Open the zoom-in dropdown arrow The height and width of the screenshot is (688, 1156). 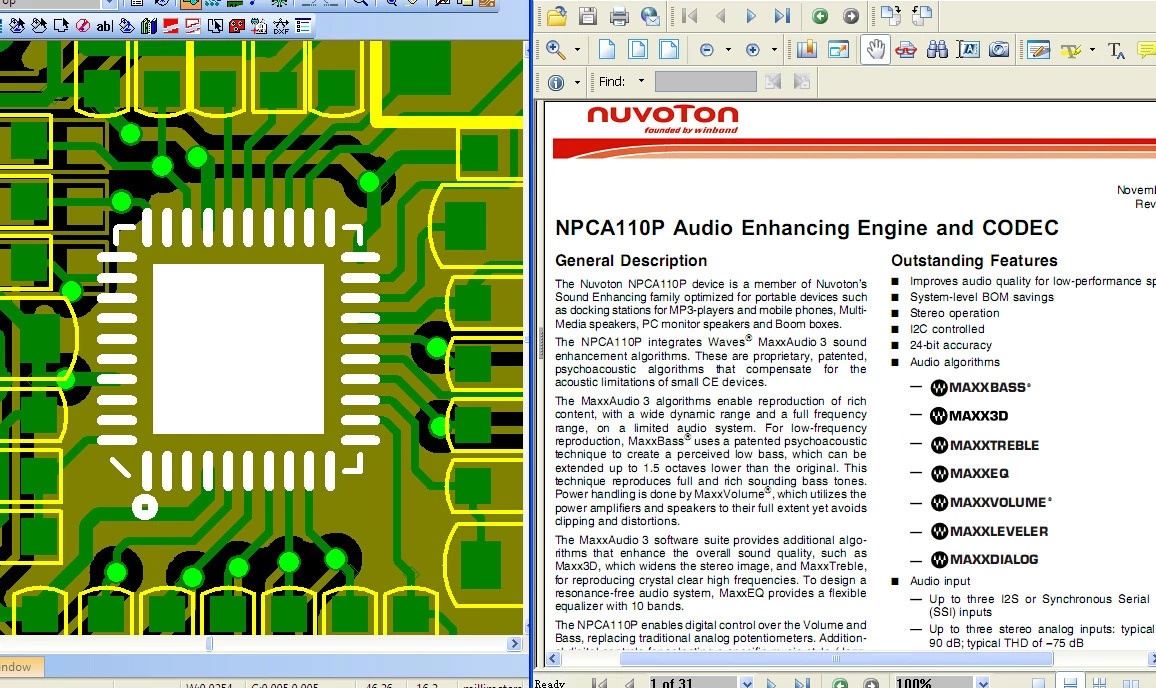click(774, 50)
